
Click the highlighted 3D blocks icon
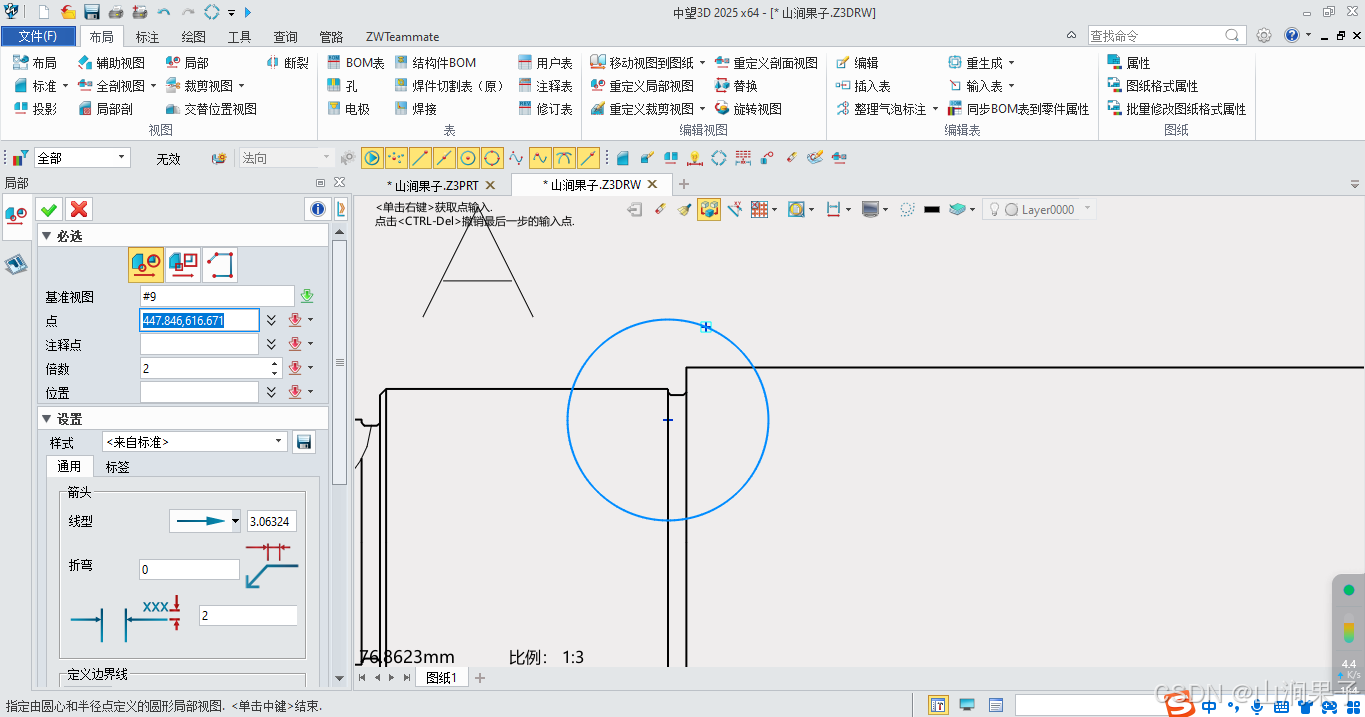[709, 209]
